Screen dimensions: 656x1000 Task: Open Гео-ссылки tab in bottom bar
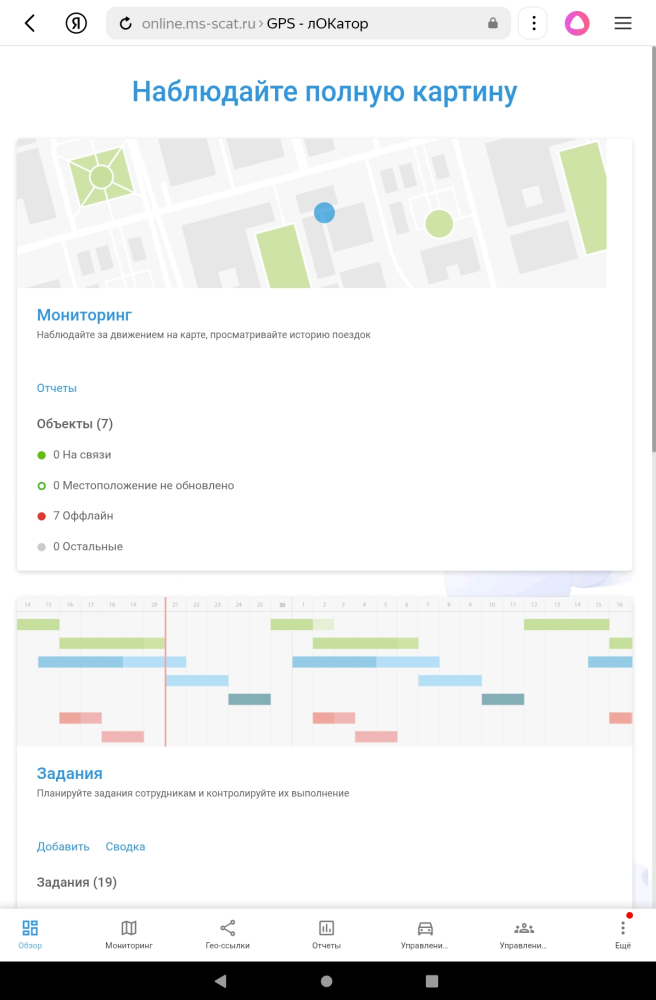coord(228,934)
